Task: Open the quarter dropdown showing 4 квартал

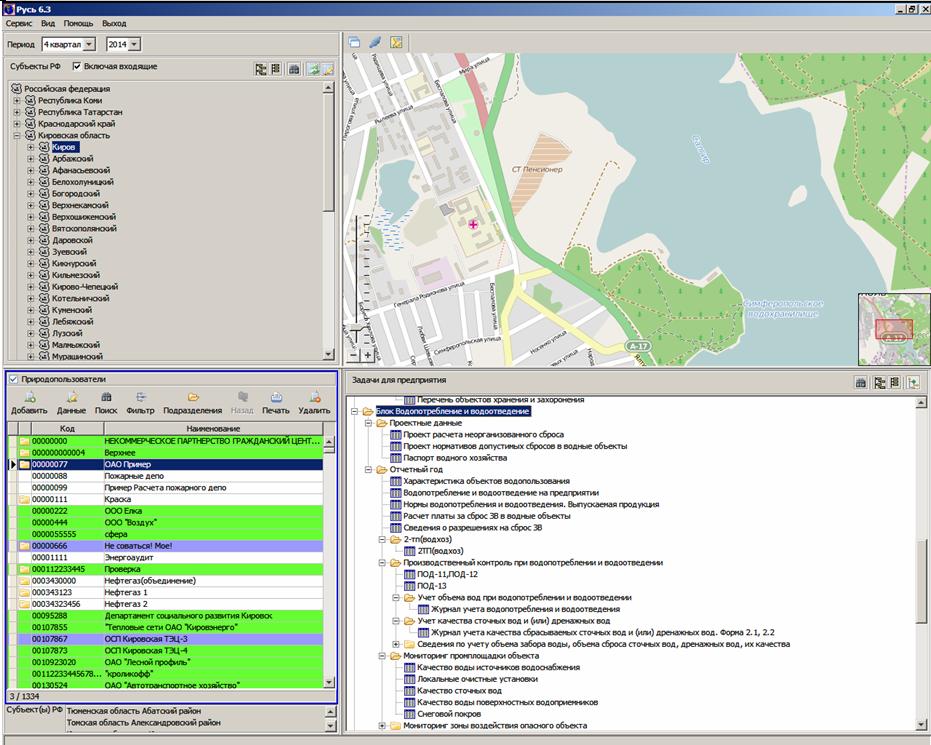Action: [89, 44]
